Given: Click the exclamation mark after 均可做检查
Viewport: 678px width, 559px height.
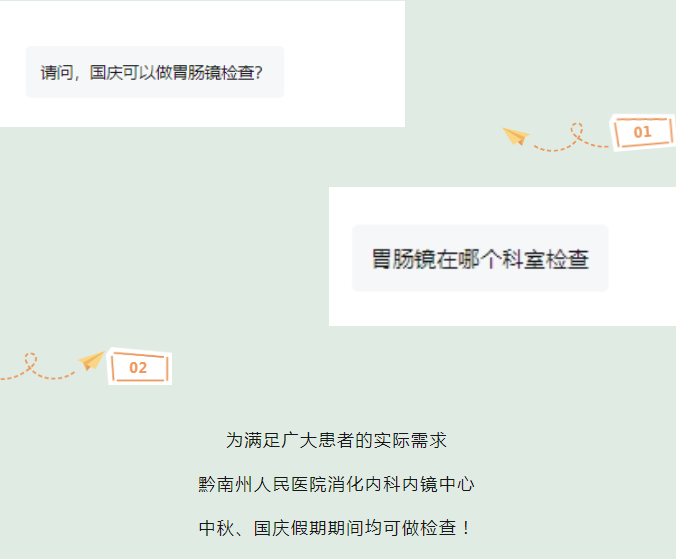Looking at the screenshot, I should 466,528.
